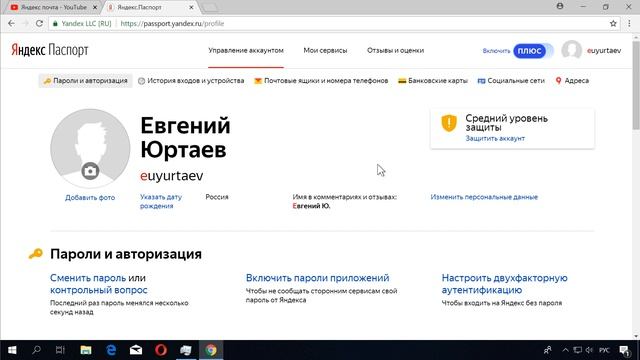
Task: Click контрольный вопрос link
Action: [x=99, y=290]
